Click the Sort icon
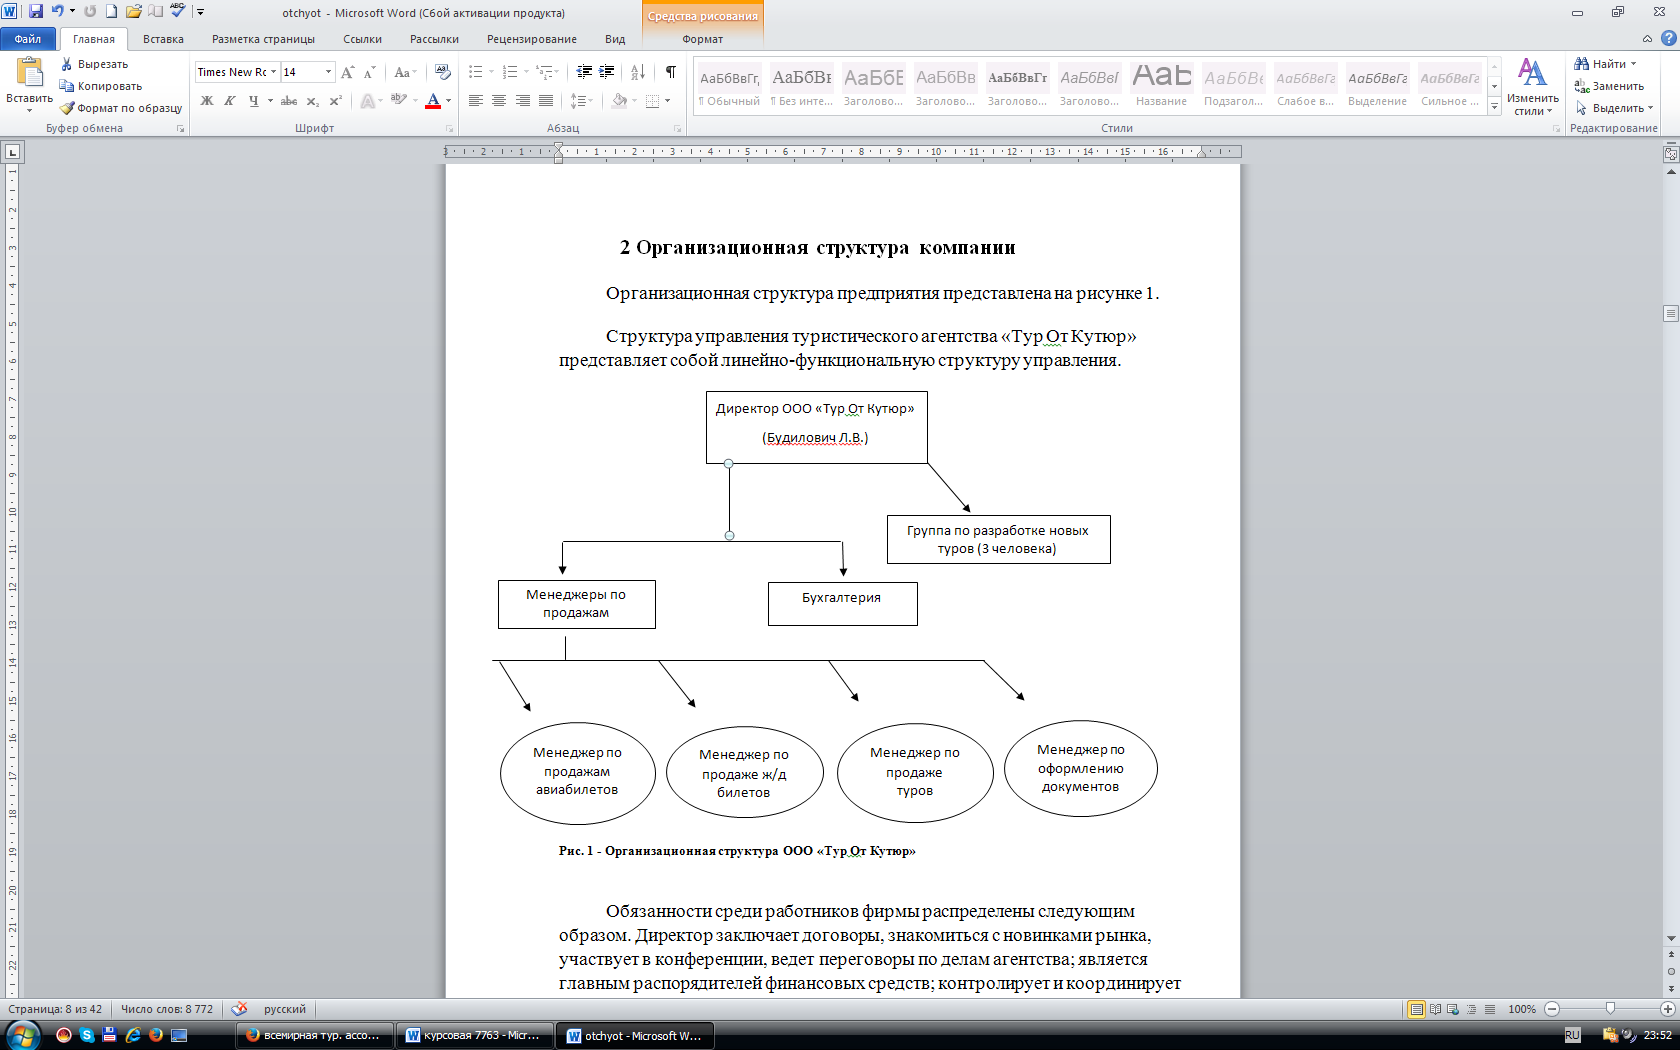 [x=638, y=72]
